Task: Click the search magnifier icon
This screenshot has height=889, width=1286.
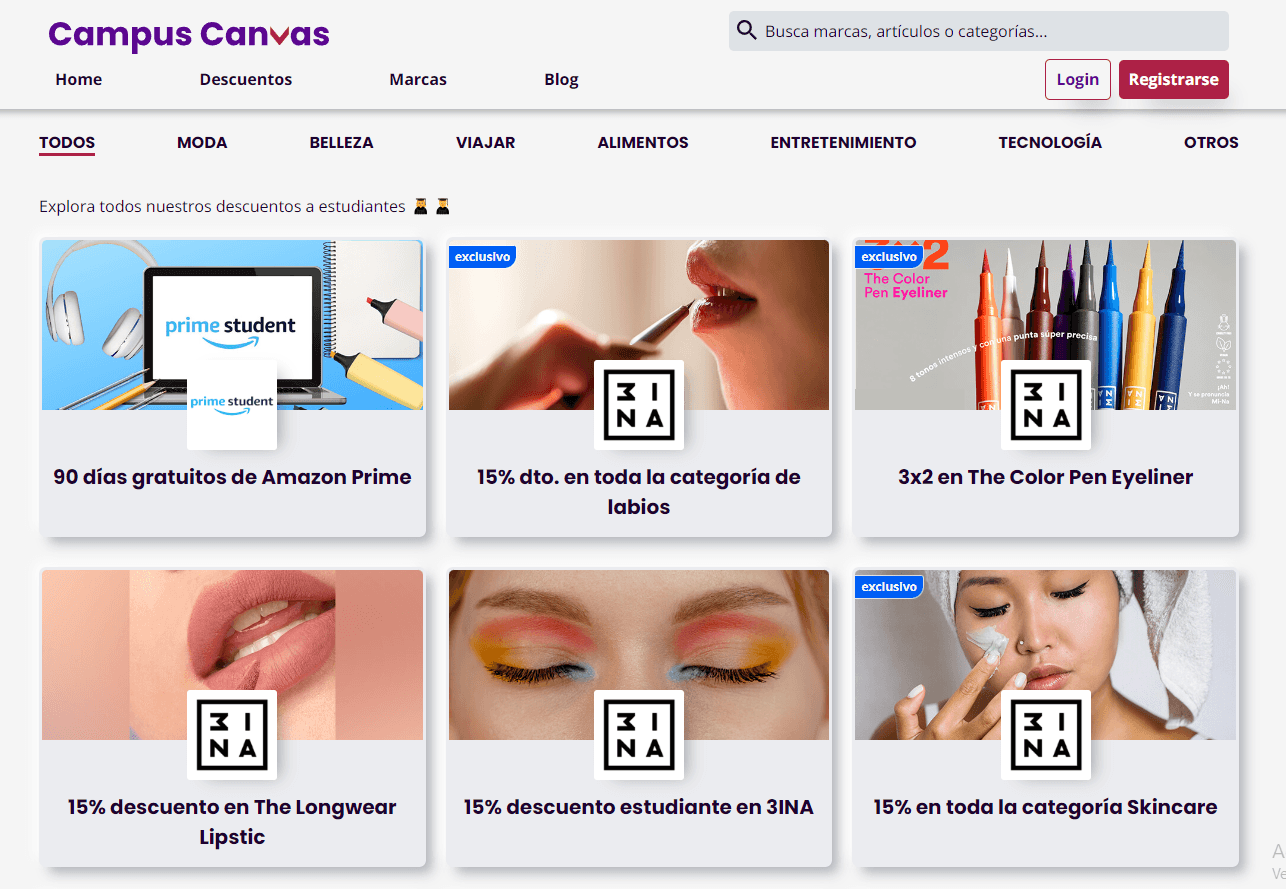Action: coord(746,30)
